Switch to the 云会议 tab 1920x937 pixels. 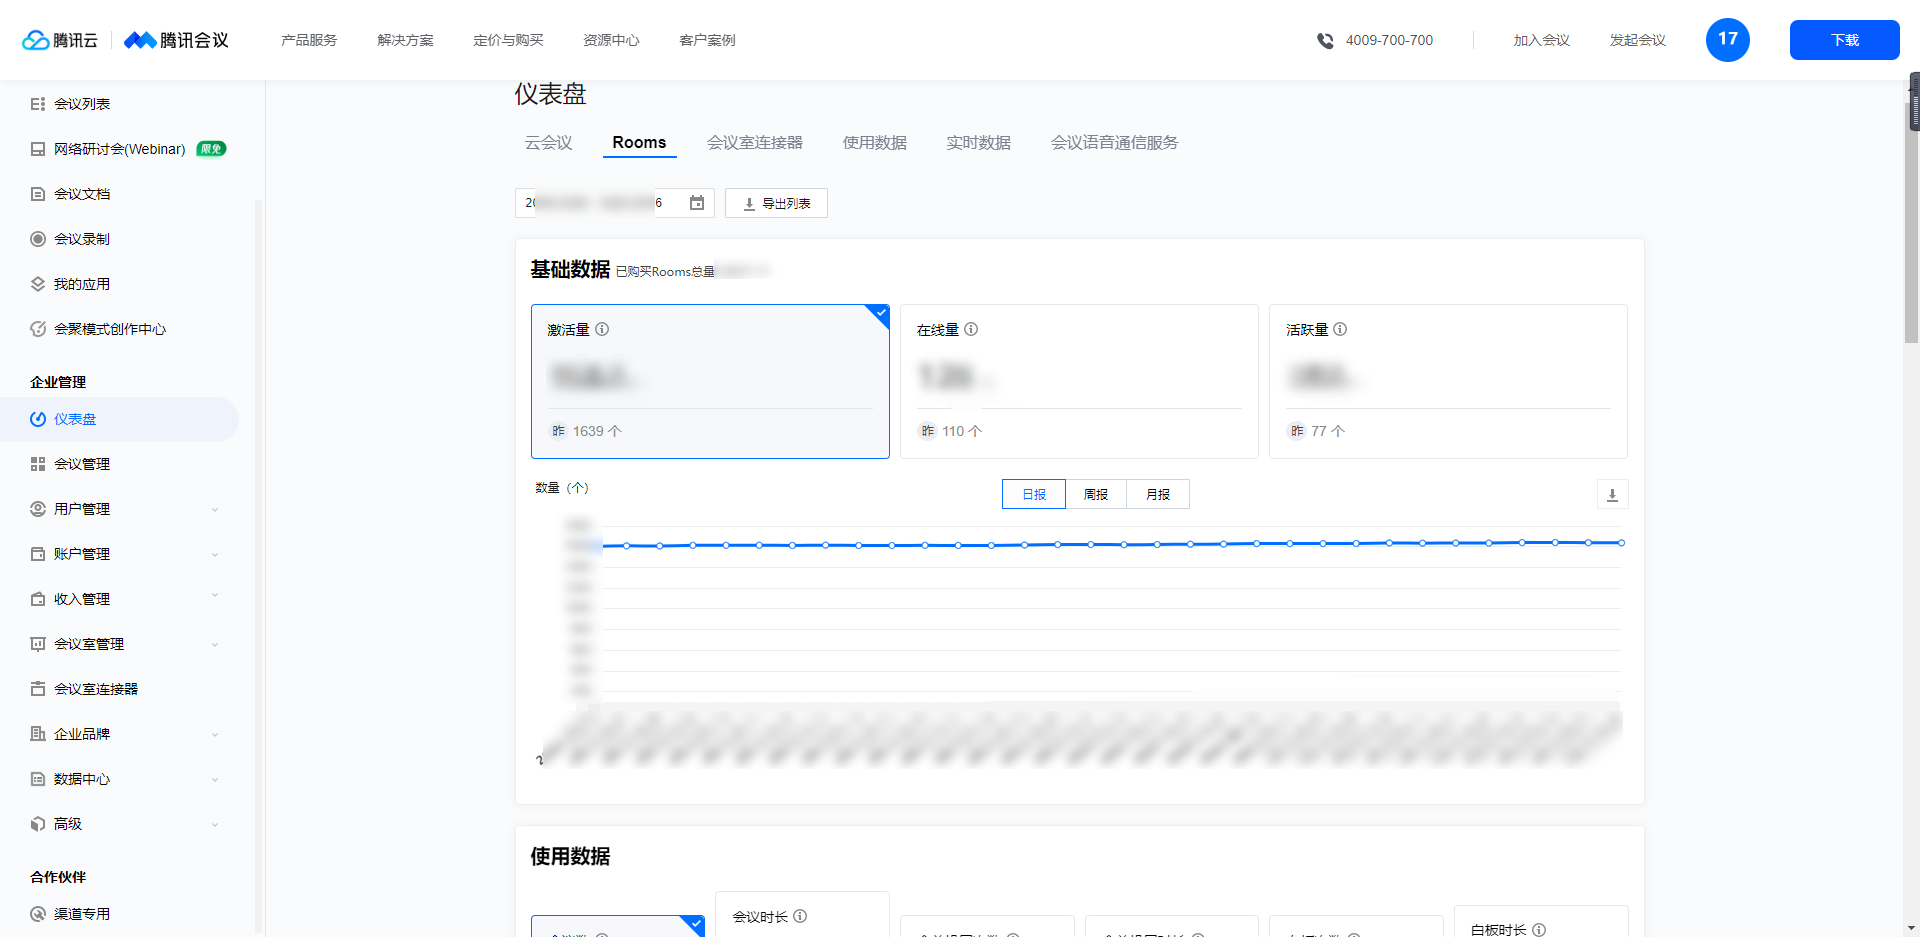click(x=549, y=142)
